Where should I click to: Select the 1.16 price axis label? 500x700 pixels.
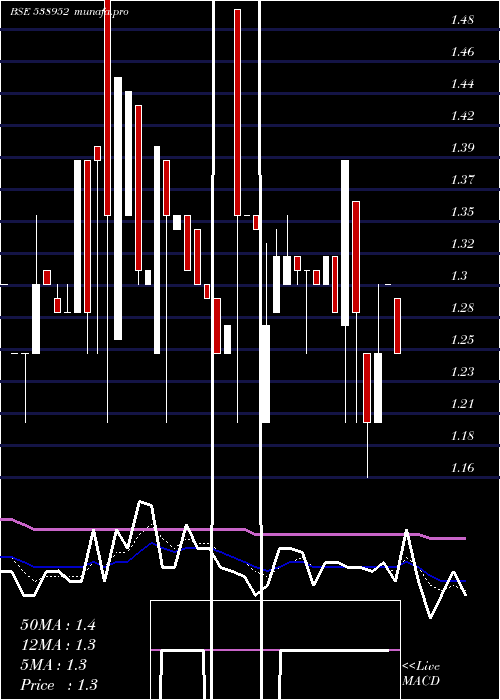(x=462, y=468)
